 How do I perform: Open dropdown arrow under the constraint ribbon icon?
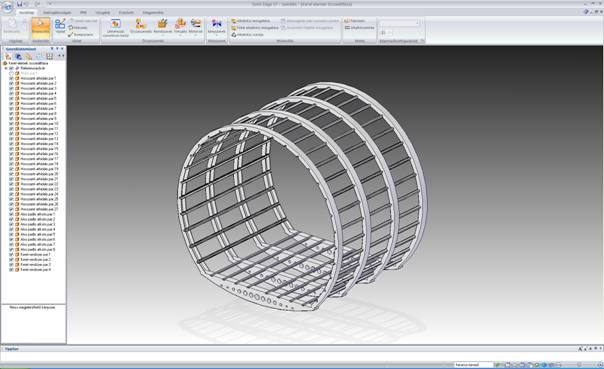[x=216, y=35]
